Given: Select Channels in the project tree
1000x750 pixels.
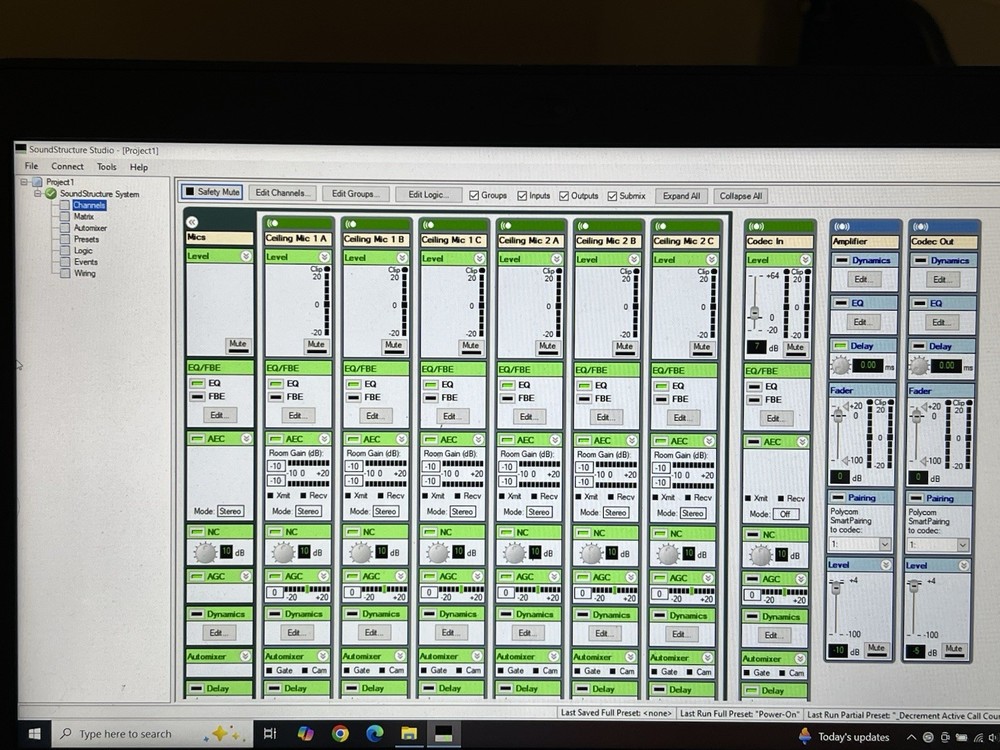Looking at the screenshot, I should click(89, 205).
